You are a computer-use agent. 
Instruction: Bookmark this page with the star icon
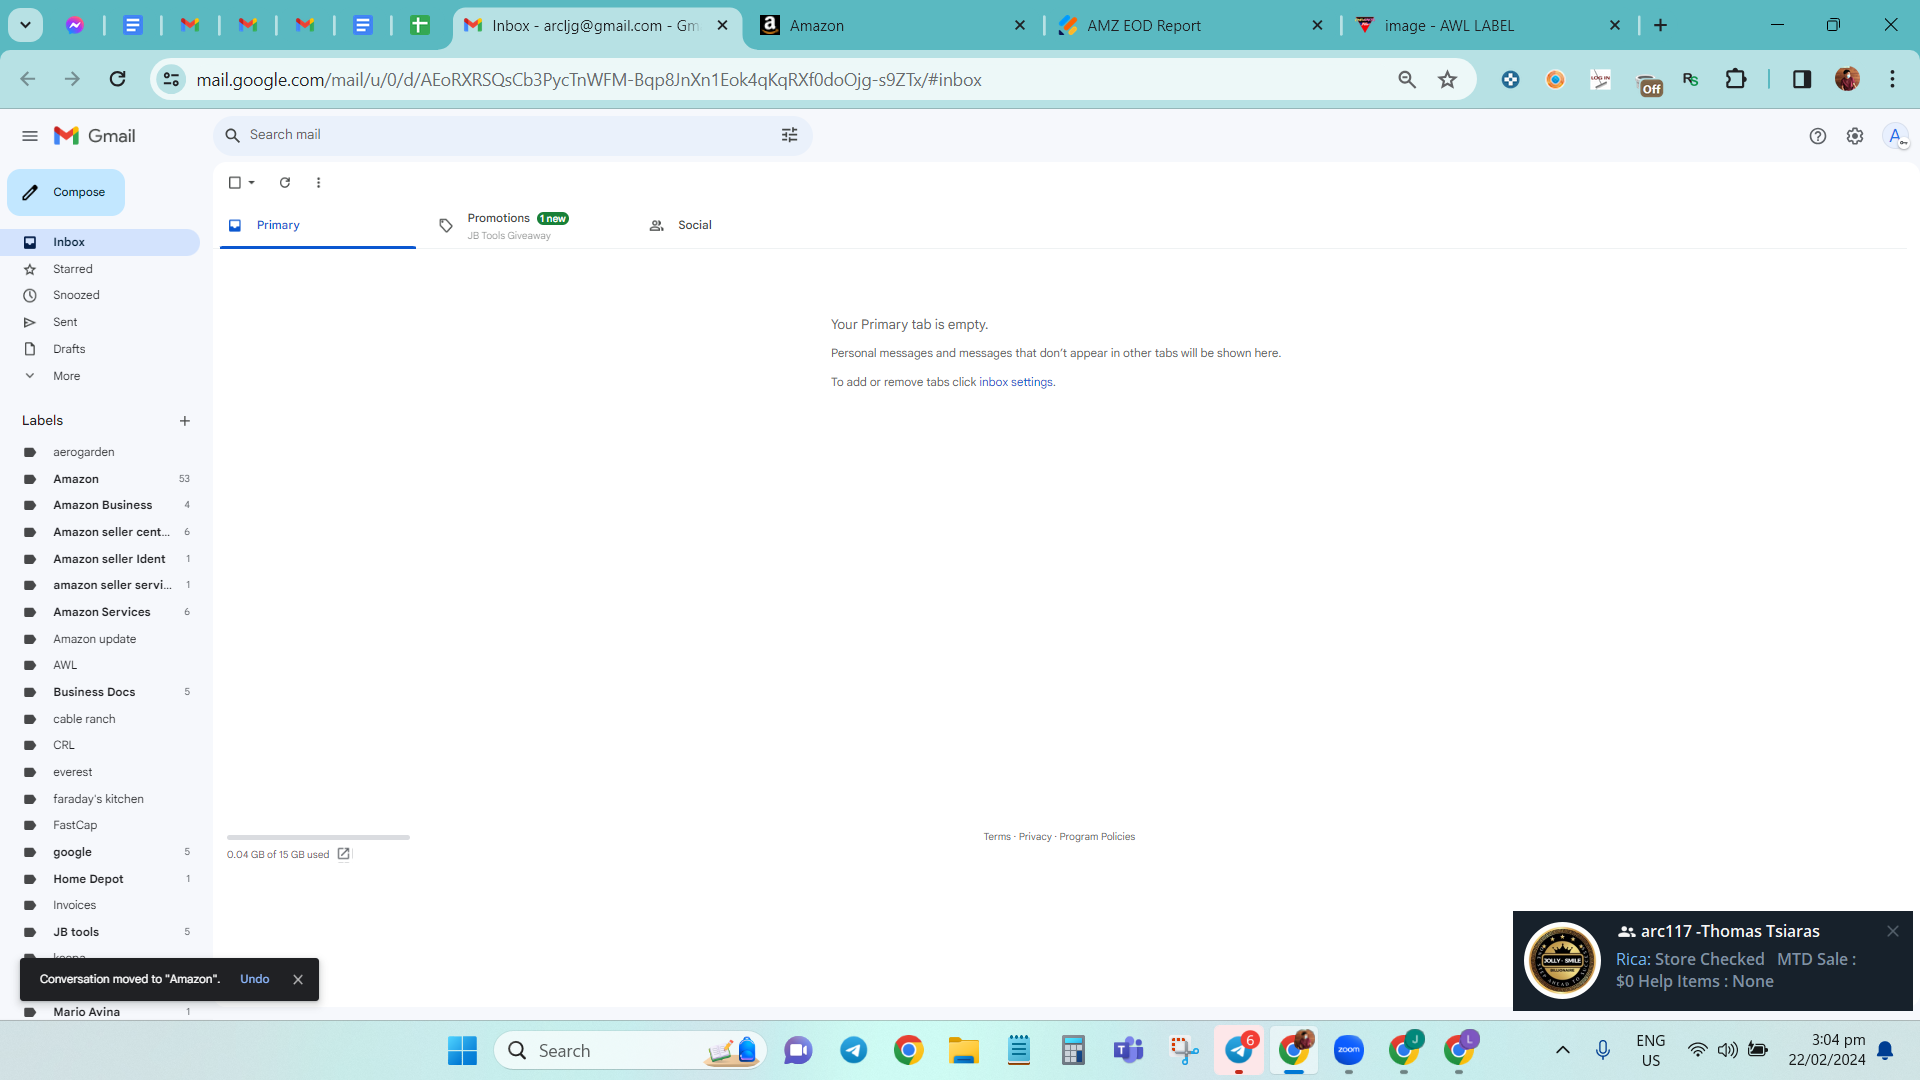(1447, 80)
